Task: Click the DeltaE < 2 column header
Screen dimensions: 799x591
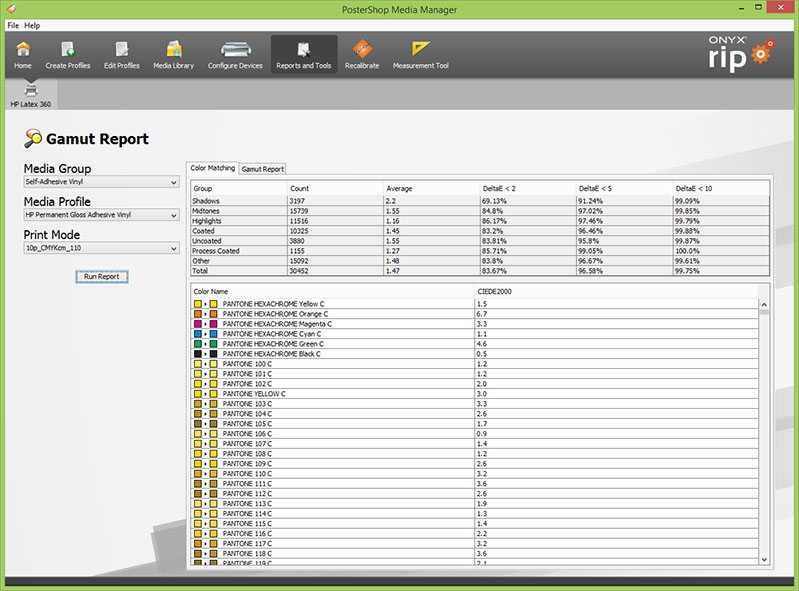Action: point(528,189)
